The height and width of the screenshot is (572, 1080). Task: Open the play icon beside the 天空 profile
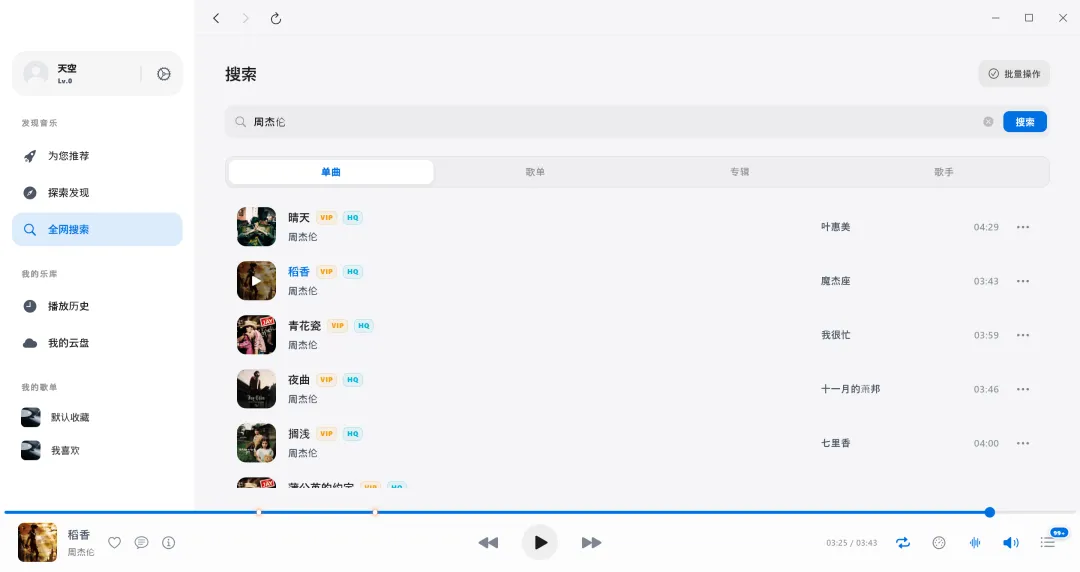tap(164, 74)
